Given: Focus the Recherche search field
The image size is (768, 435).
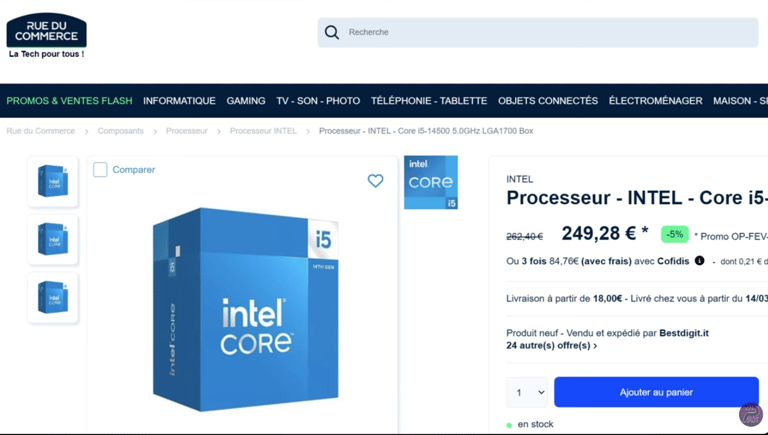Looking at the screenshot, I should [538, 32].
